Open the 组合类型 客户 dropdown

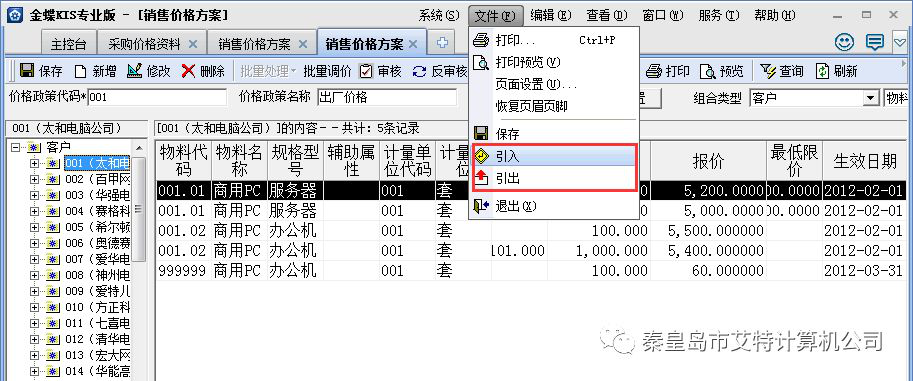(871, 98)
